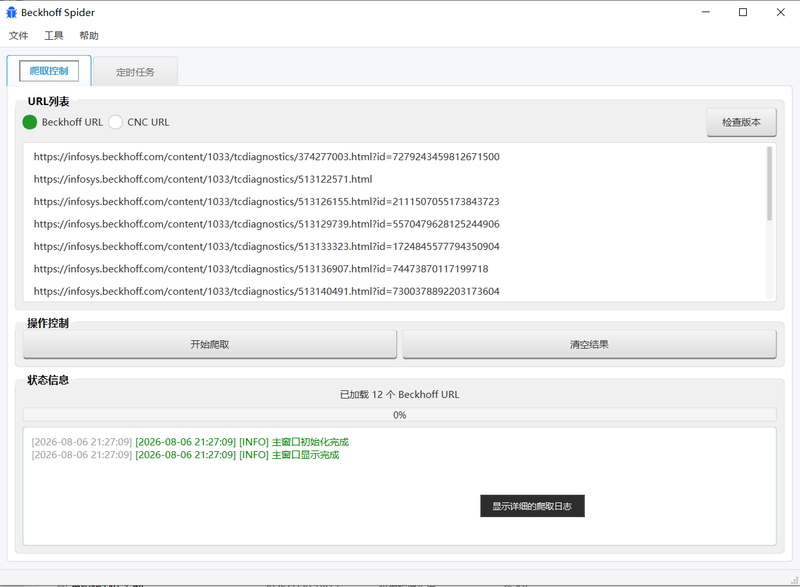Screen dimensions: 800x587
Task: Click the 显示详细的爬取日志 tooltip
Action: point(532,506)
